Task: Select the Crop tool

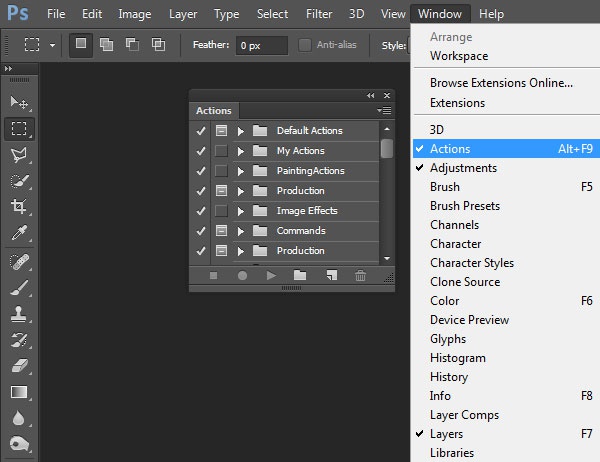Action: coord(19,206)
